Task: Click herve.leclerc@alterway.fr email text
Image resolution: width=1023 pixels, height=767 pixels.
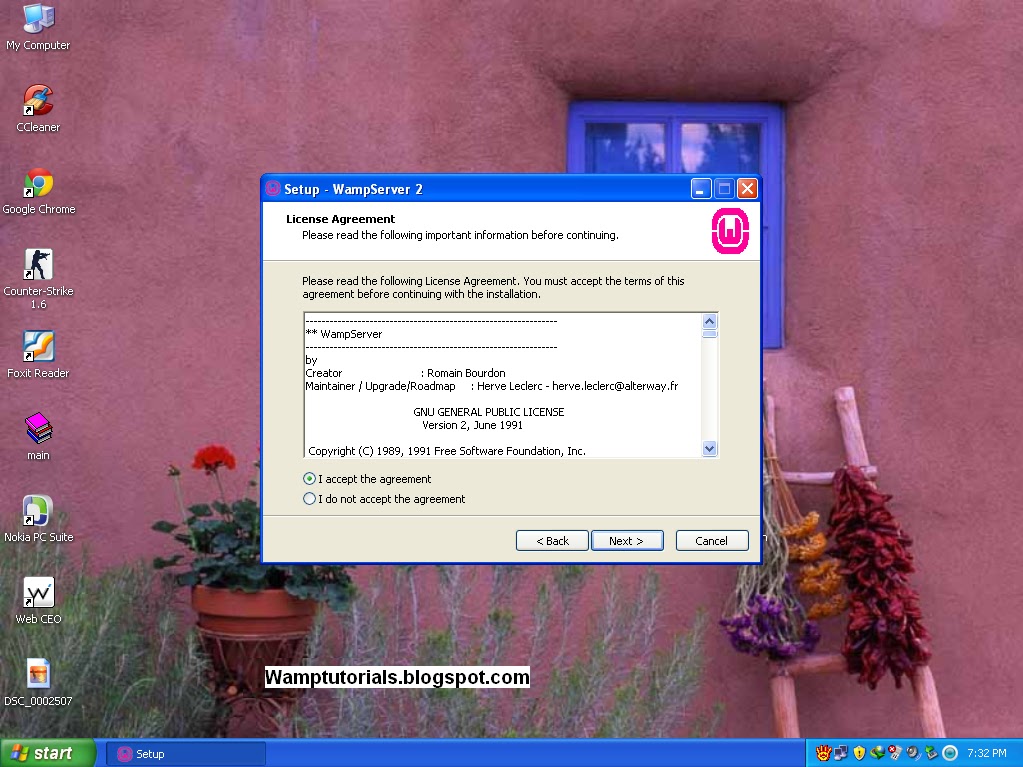Action: point(615,386)
